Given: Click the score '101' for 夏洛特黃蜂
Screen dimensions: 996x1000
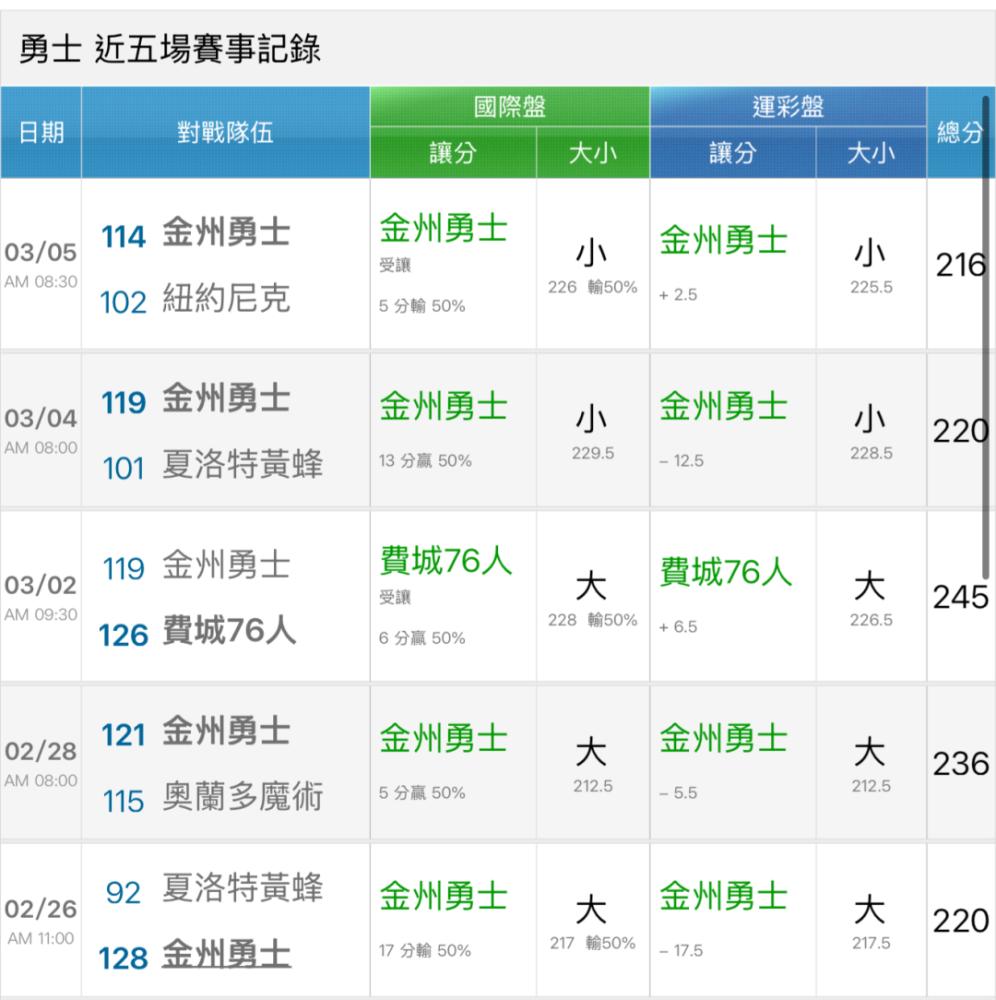Looking at the screenshot, I should [123, 469].
